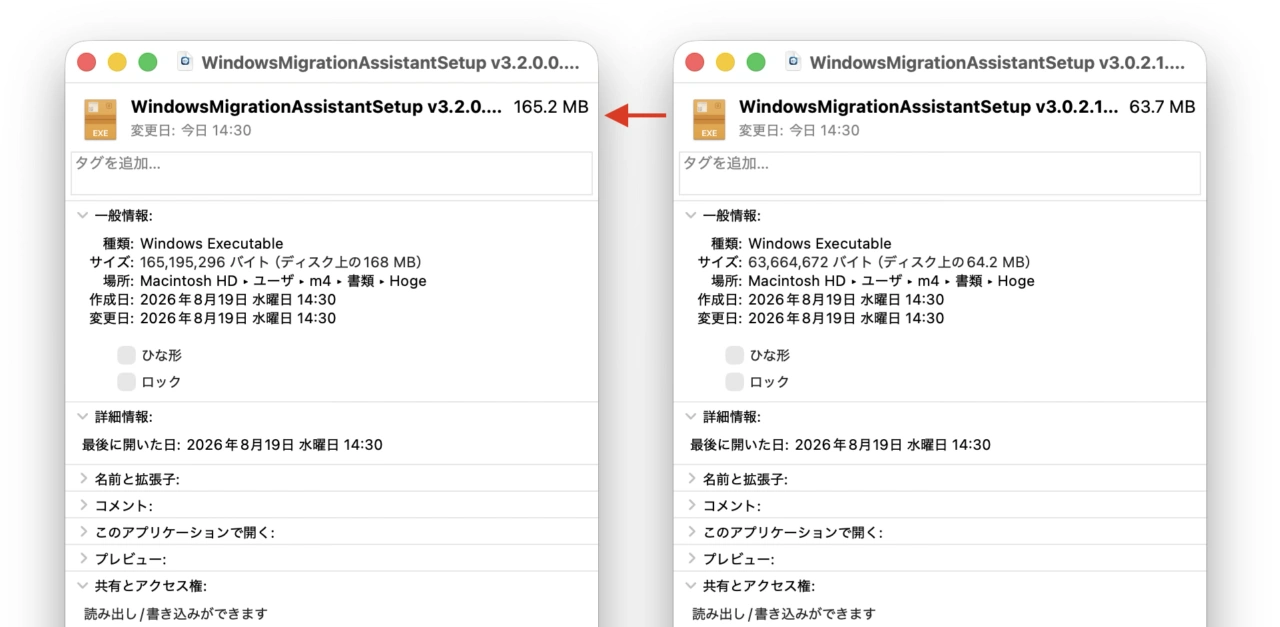The height and width of the screenshot is (627, 1280).
Task: Click Windows Executable kind in v3.0.2.1 window
Action: point(820,243)
